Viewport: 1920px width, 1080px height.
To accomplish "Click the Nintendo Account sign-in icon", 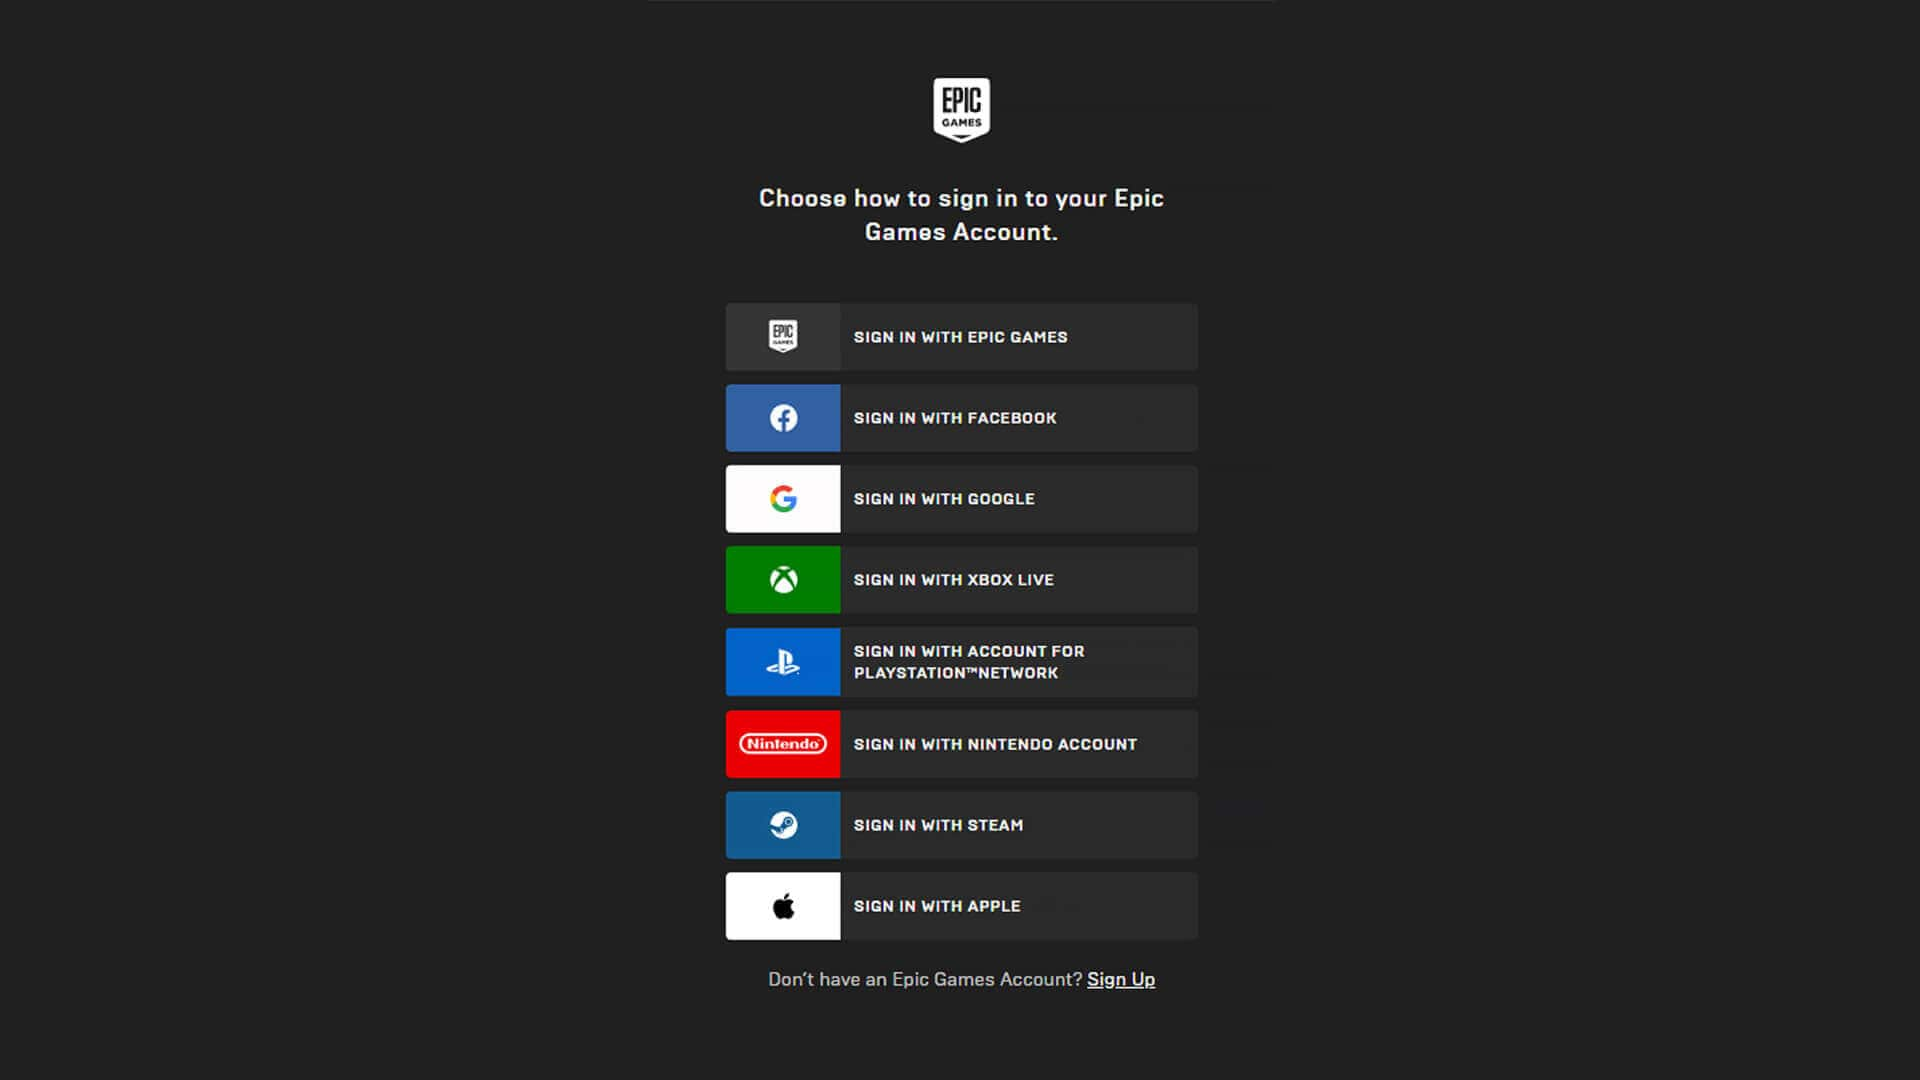I will click(783, 744).
